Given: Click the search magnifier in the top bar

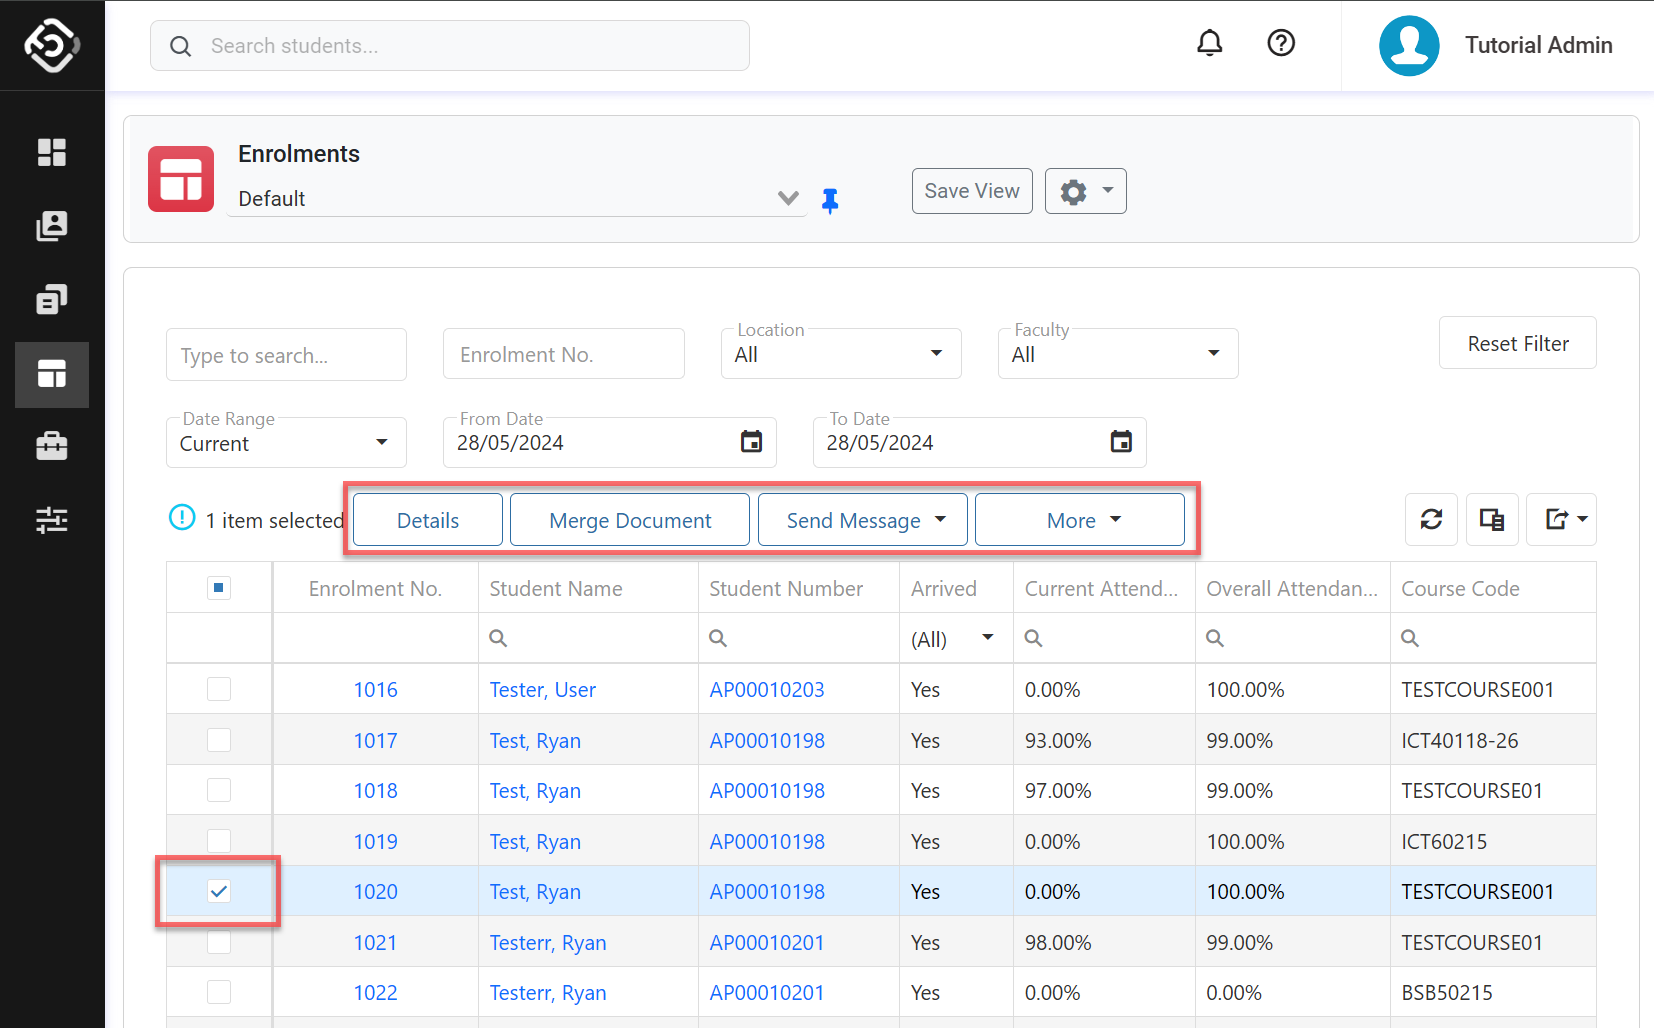Looking at the screenshot, I should [x=180, y=46].
